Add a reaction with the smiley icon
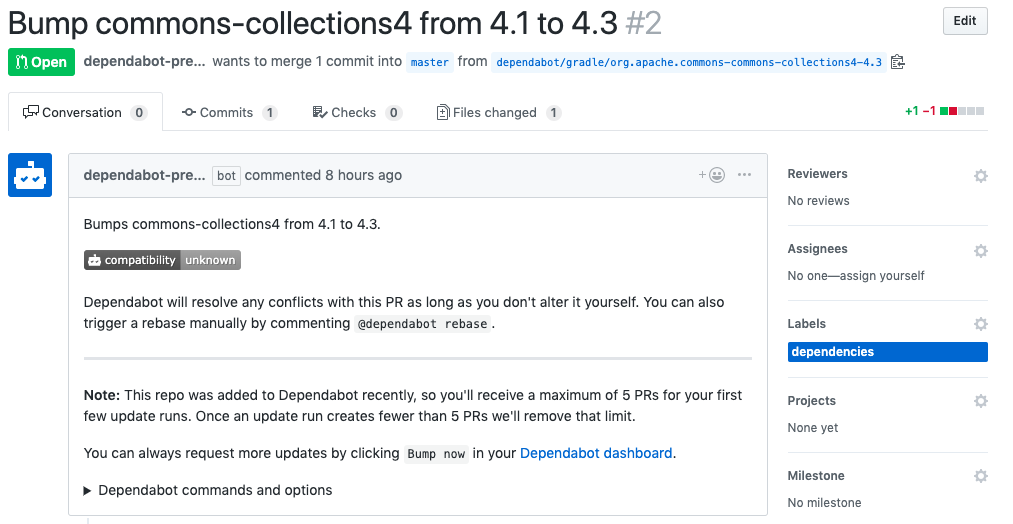The image size is (1013, 524). (712, 174)
